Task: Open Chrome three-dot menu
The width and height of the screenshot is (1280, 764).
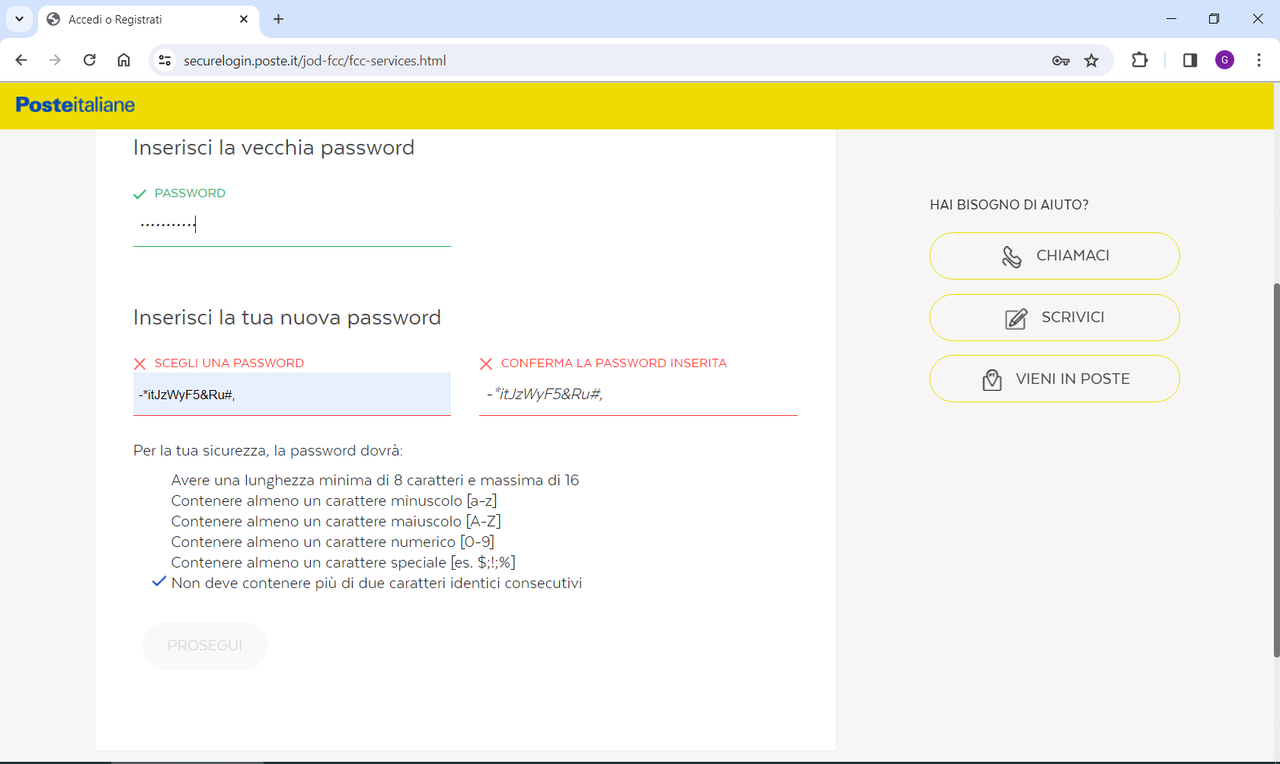Action: [1258, 60]
